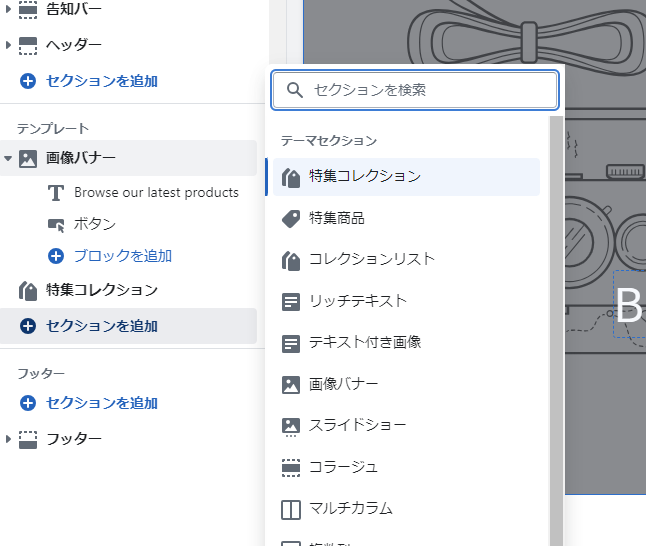Click the 告知バー section icon
Screen dimensions: 646x546
28,9
